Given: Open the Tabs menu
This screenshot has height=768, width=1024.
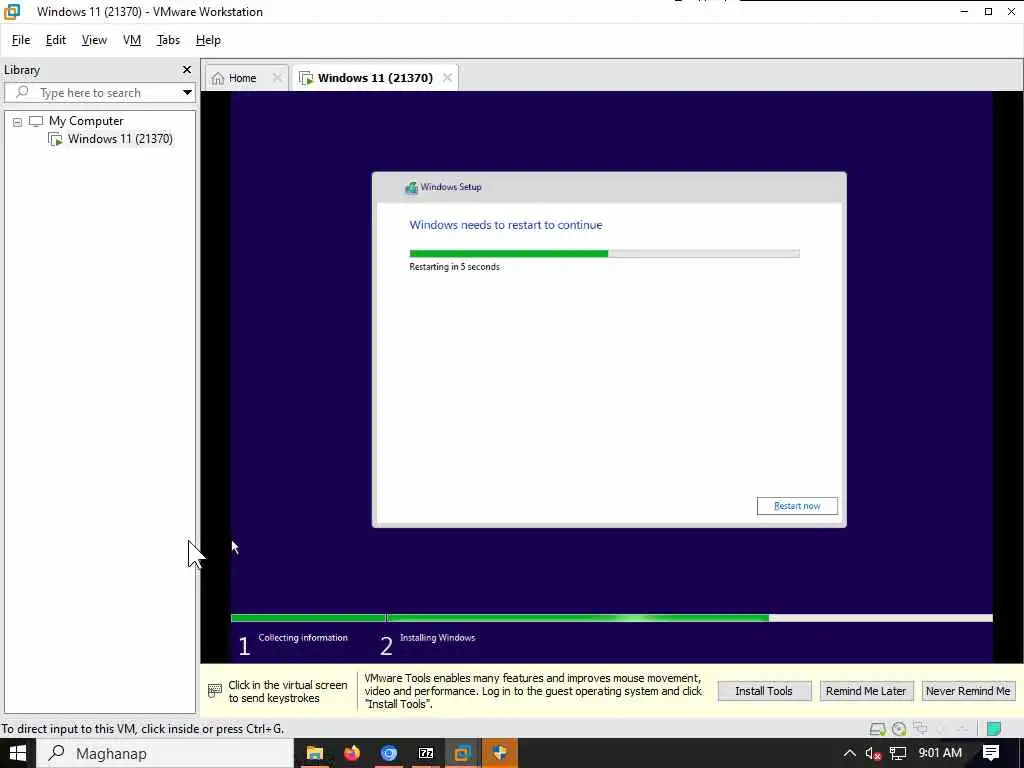Looking at the screenshot, I should [168, 40].
